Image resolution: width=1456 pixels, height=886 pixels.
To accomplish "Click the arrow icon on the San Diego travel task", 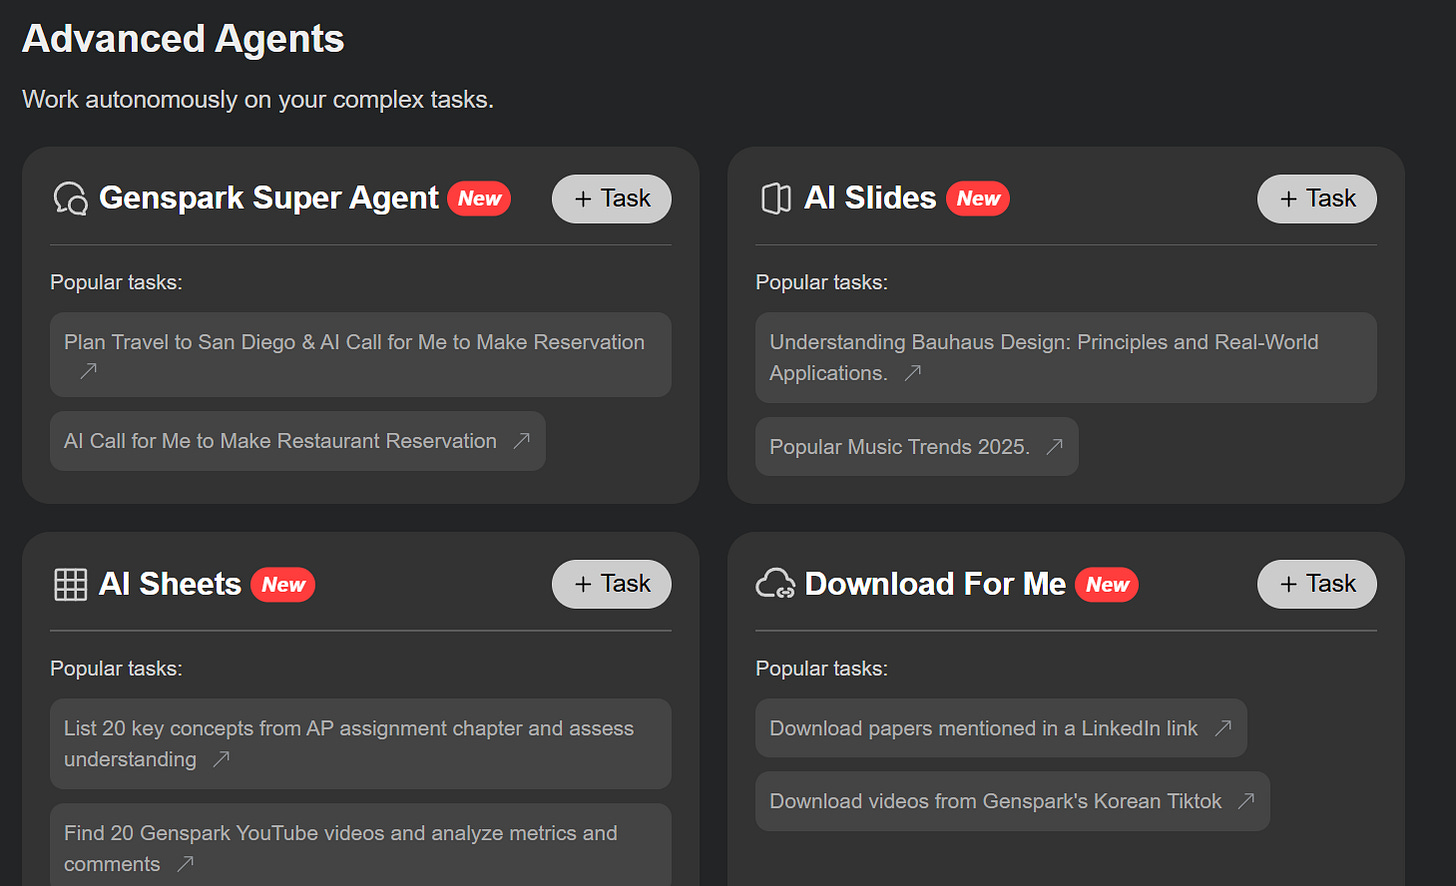I will pyautogui.click(x=88, y=371).
